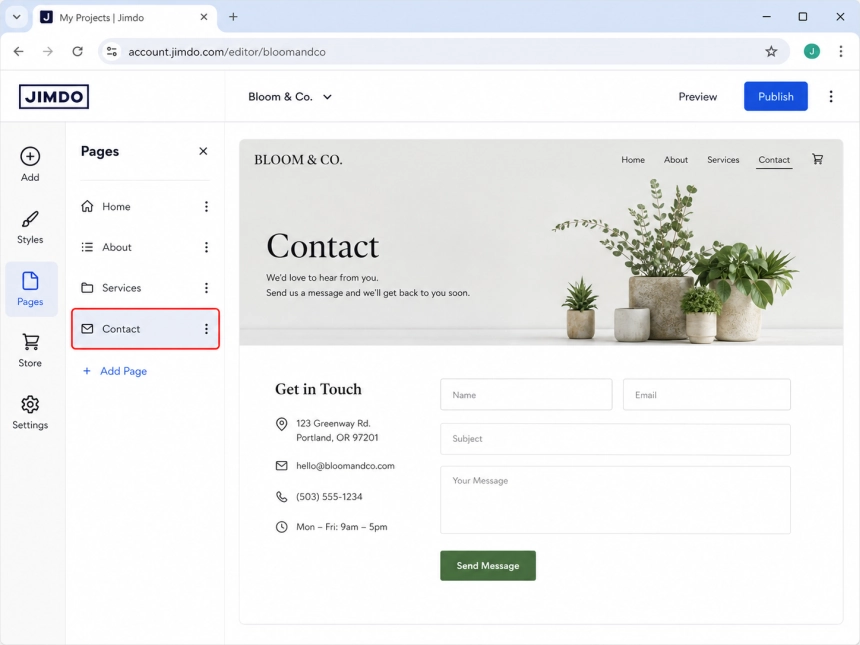
Task: Open options menu for Home page
Action: pos(206,206)
